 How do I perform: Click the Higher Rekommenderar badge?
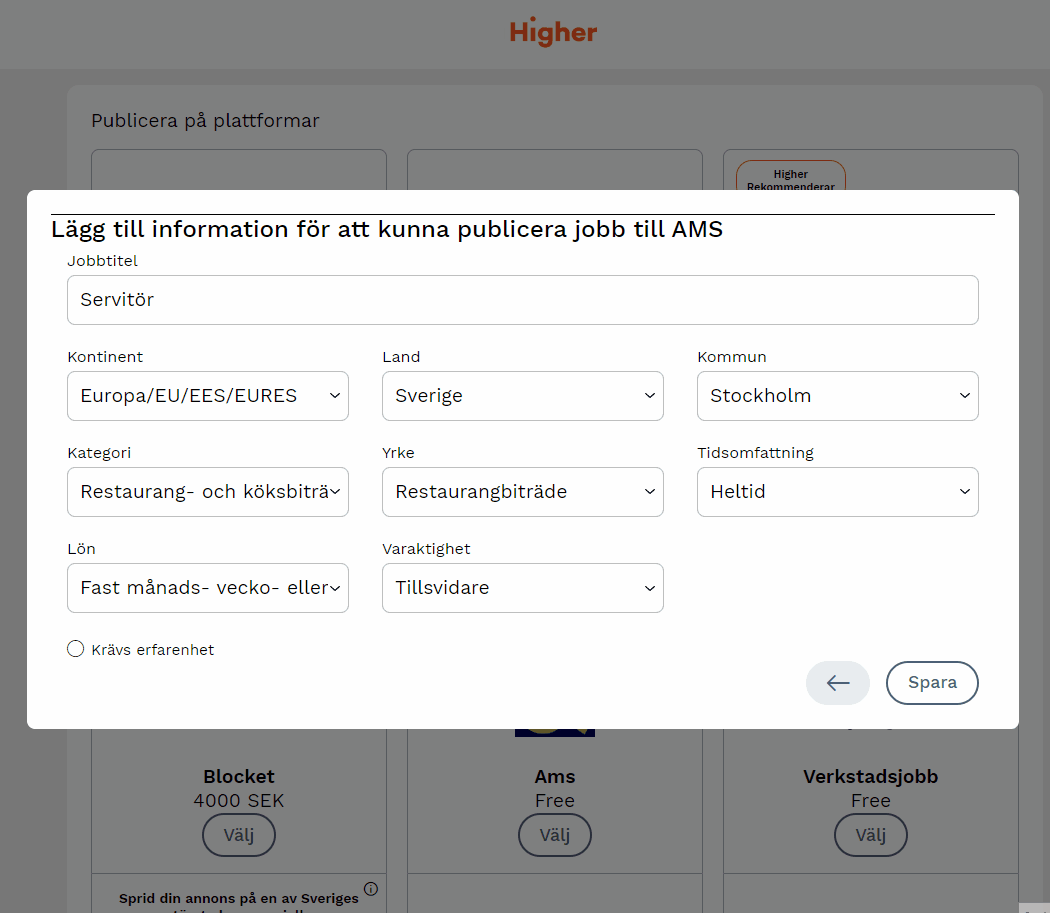791,177
